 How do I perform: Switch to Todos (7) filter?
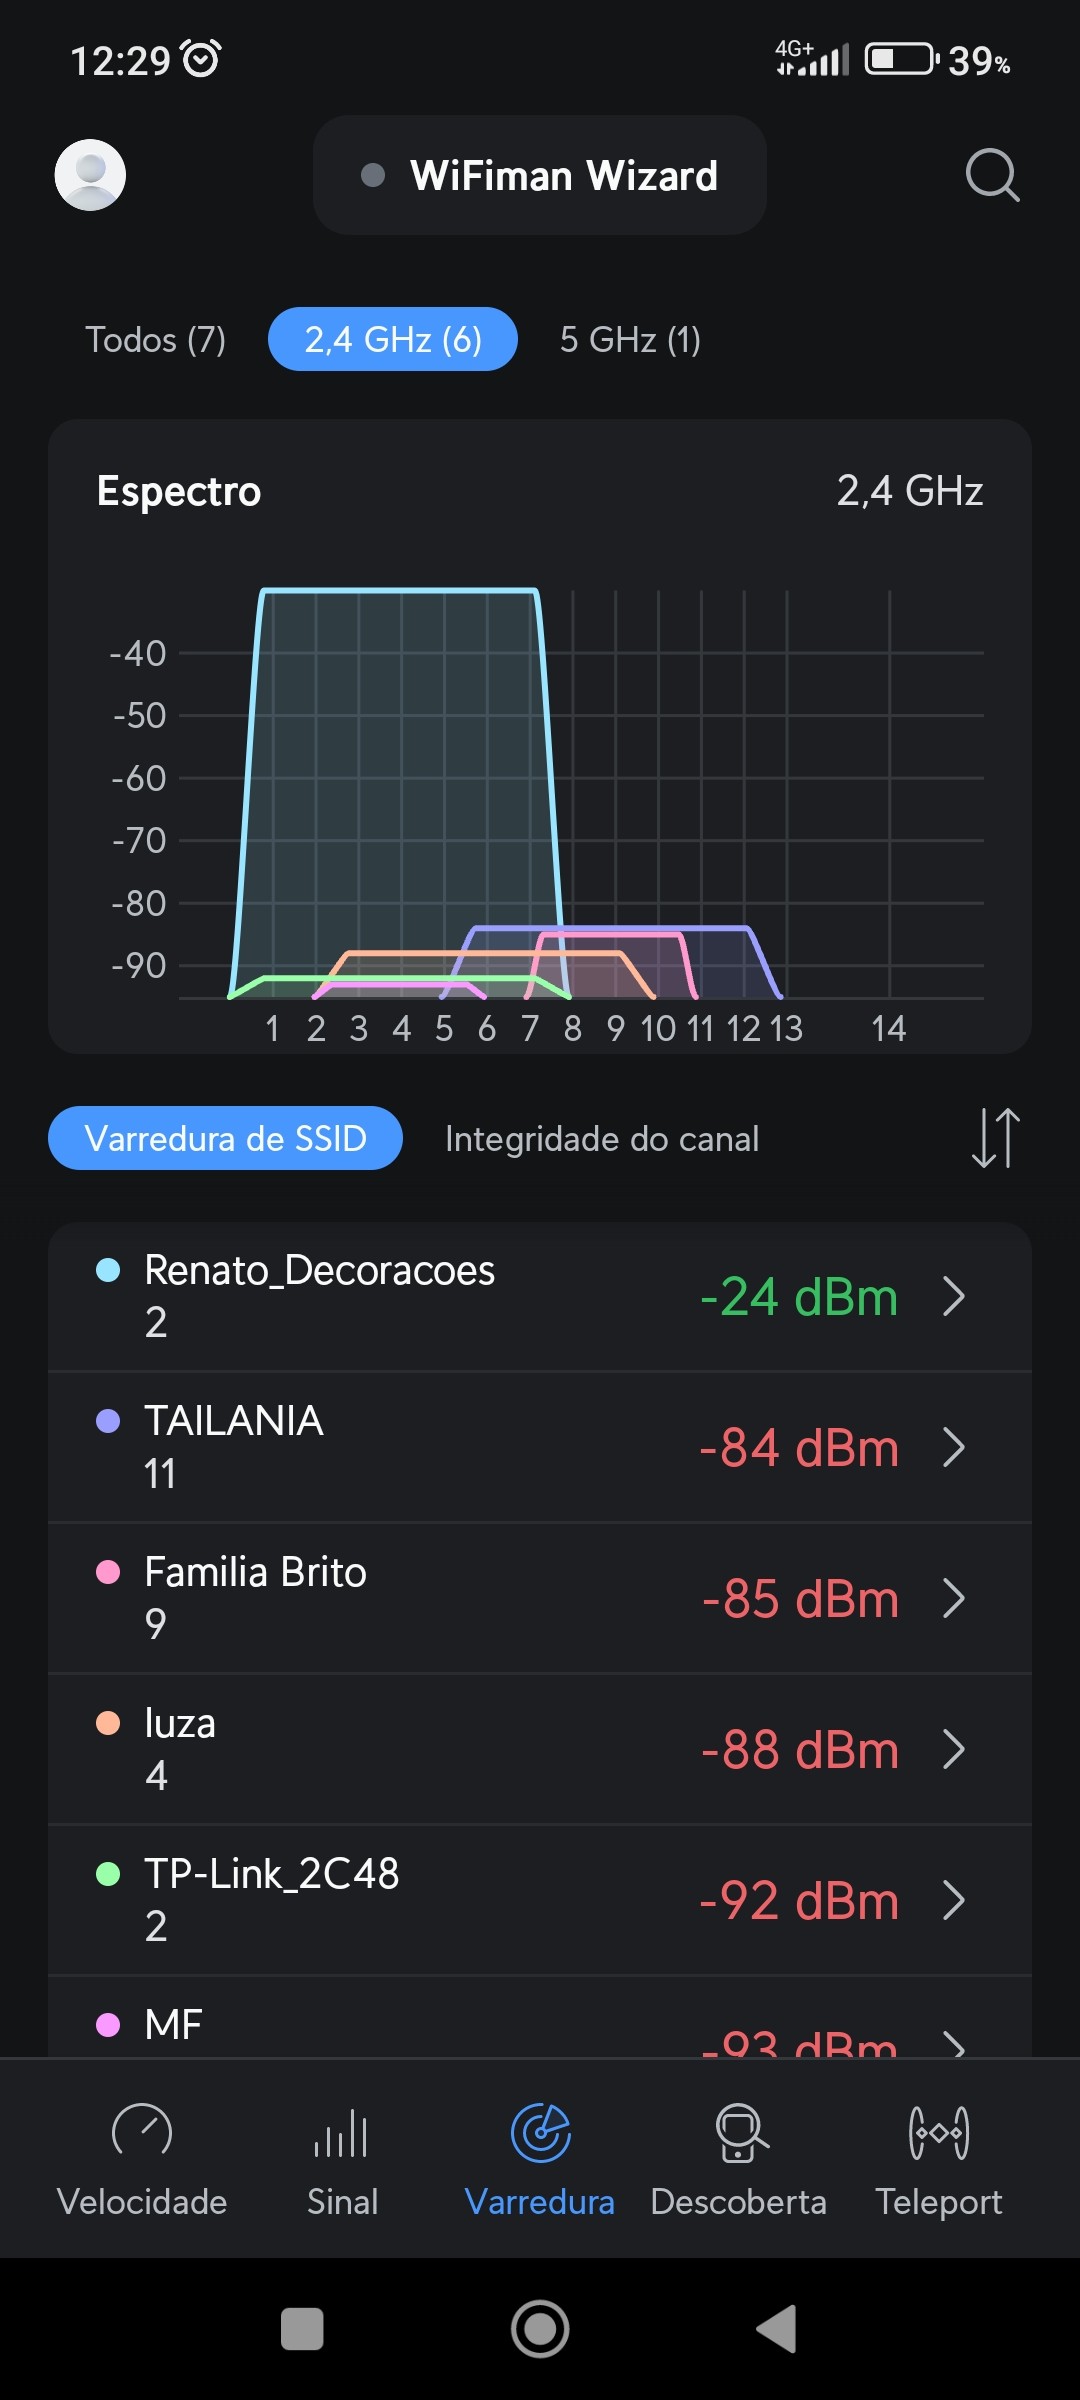click(x=155, y=340)
